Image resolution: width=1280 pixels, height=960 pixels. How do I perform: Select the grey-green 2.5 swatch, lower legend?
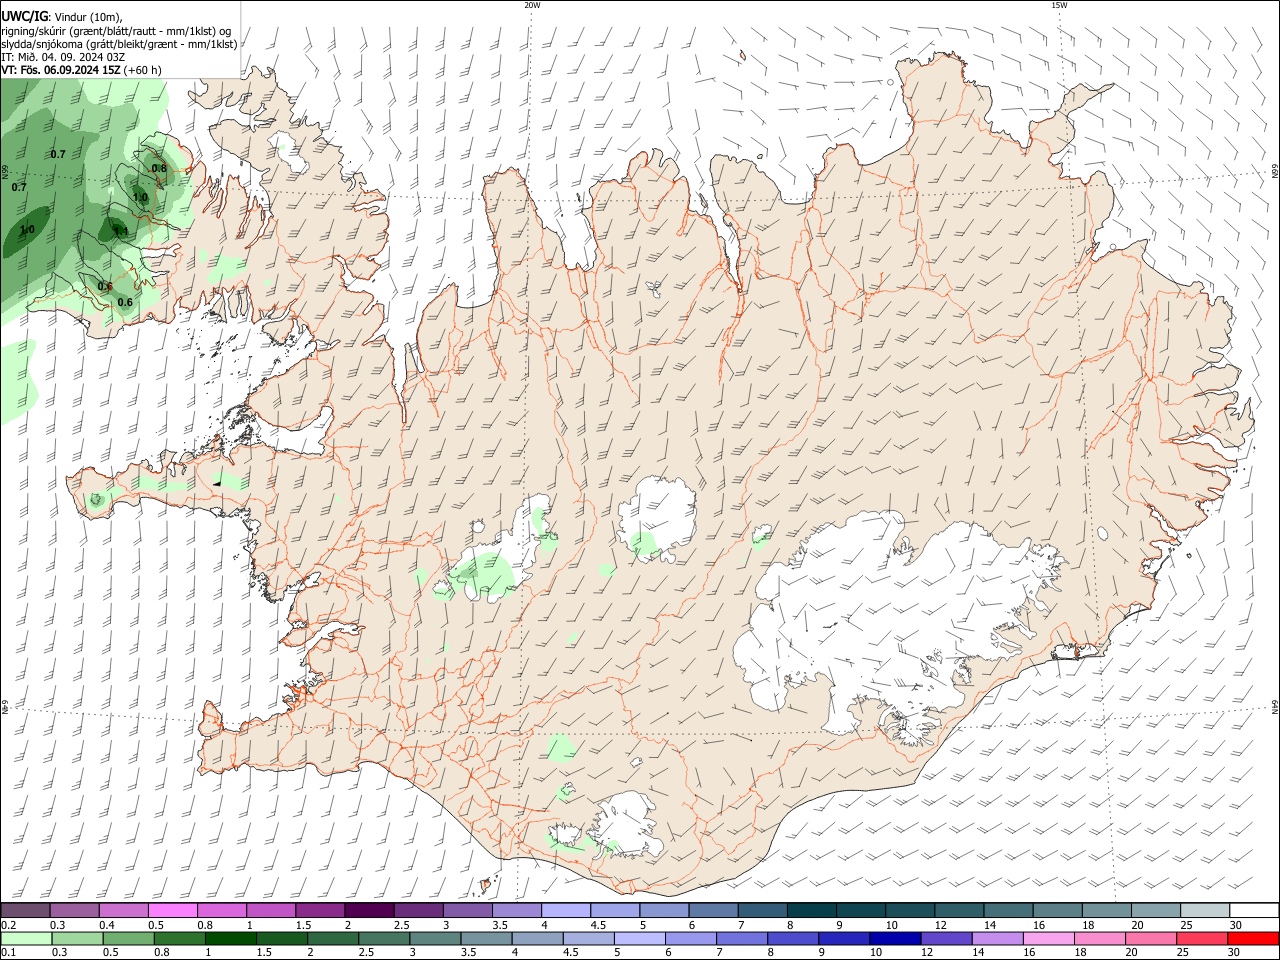(x=384, y=938)
